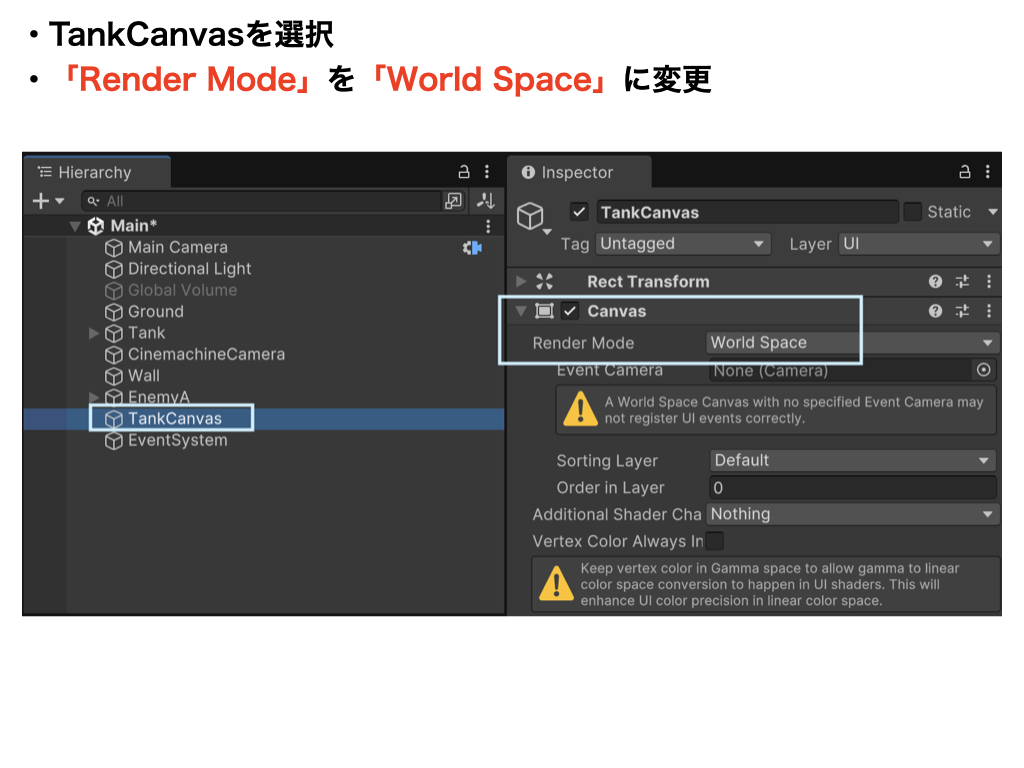1024x768 pixels.
Task: Toggle the TankCanvas active checkbox
Action: [x=578, y=212]
